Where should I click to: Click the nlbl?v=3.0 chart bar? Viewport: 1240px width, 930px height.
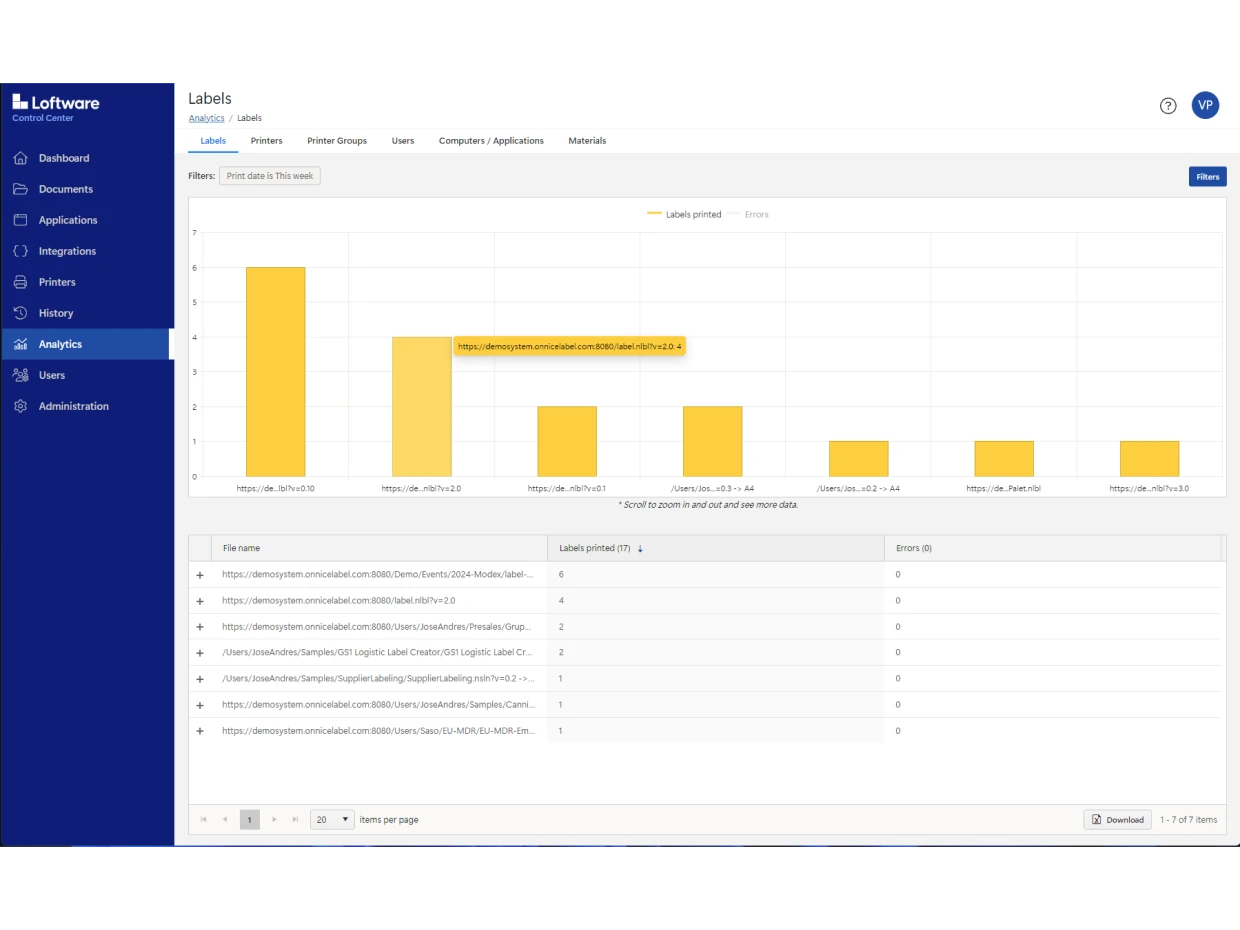pyautogui.click(x=1150, y=459)
